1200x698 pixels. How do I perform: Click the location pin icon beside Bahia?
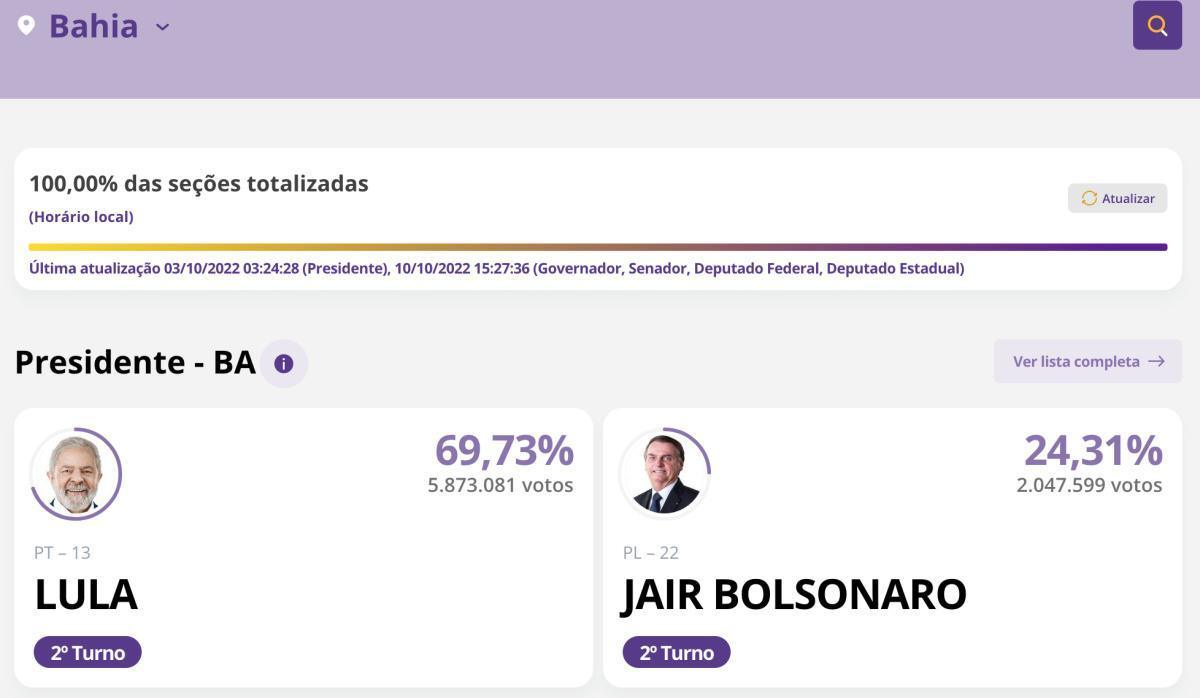26,25
